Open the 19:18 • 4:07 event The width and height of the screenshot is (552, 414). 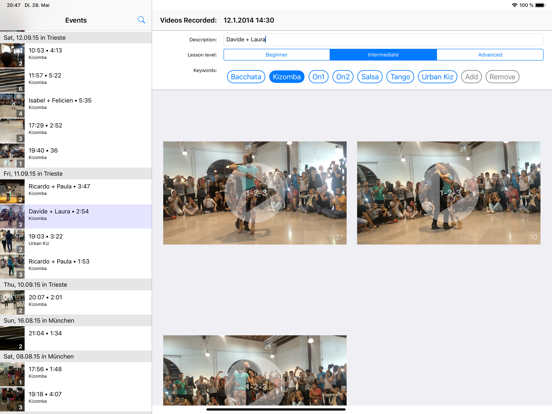point(76,399)
